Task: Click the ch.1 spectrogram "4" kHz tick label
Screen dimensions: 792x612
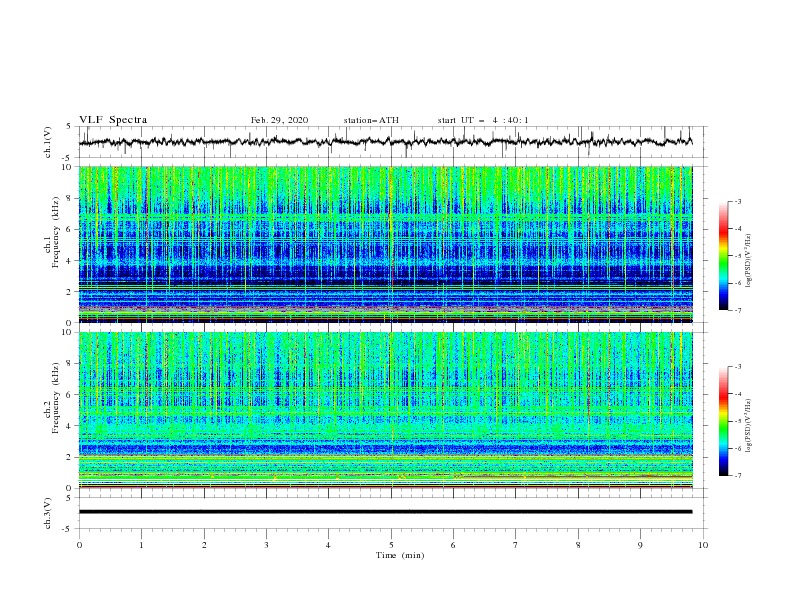Action: (70, 261)
